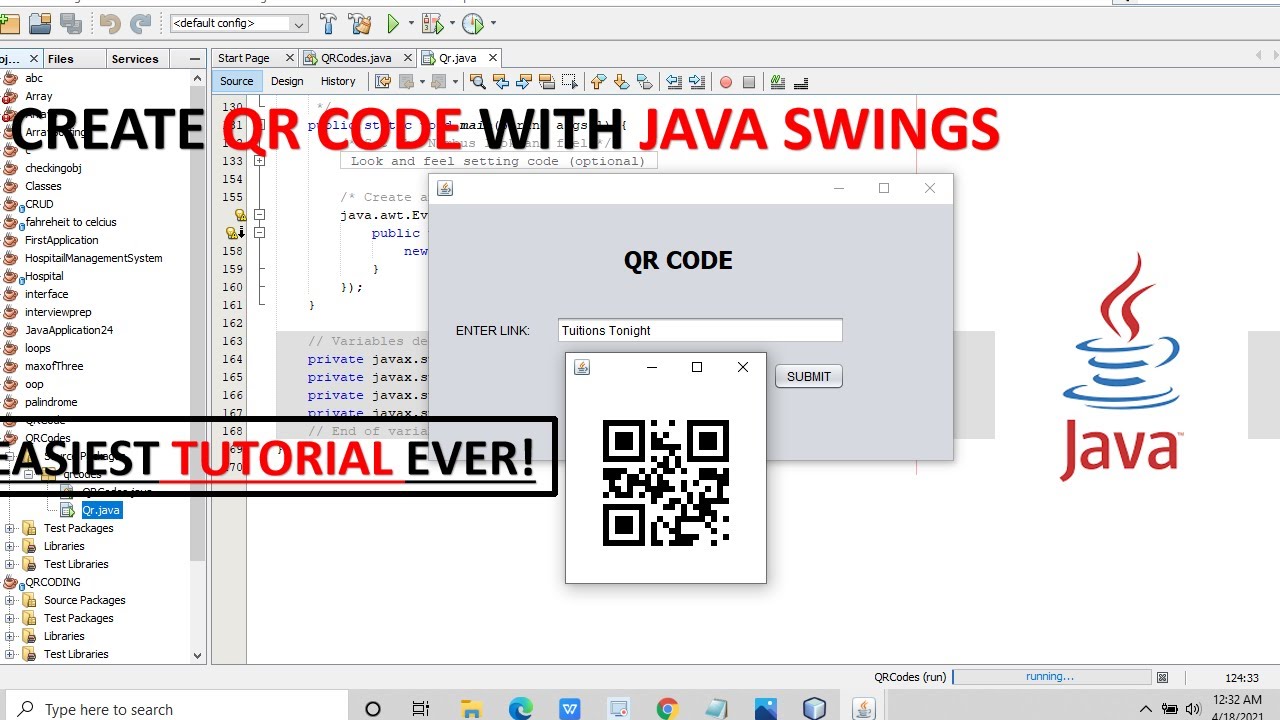Select JavaApplication24 project node

click(69, 330)
